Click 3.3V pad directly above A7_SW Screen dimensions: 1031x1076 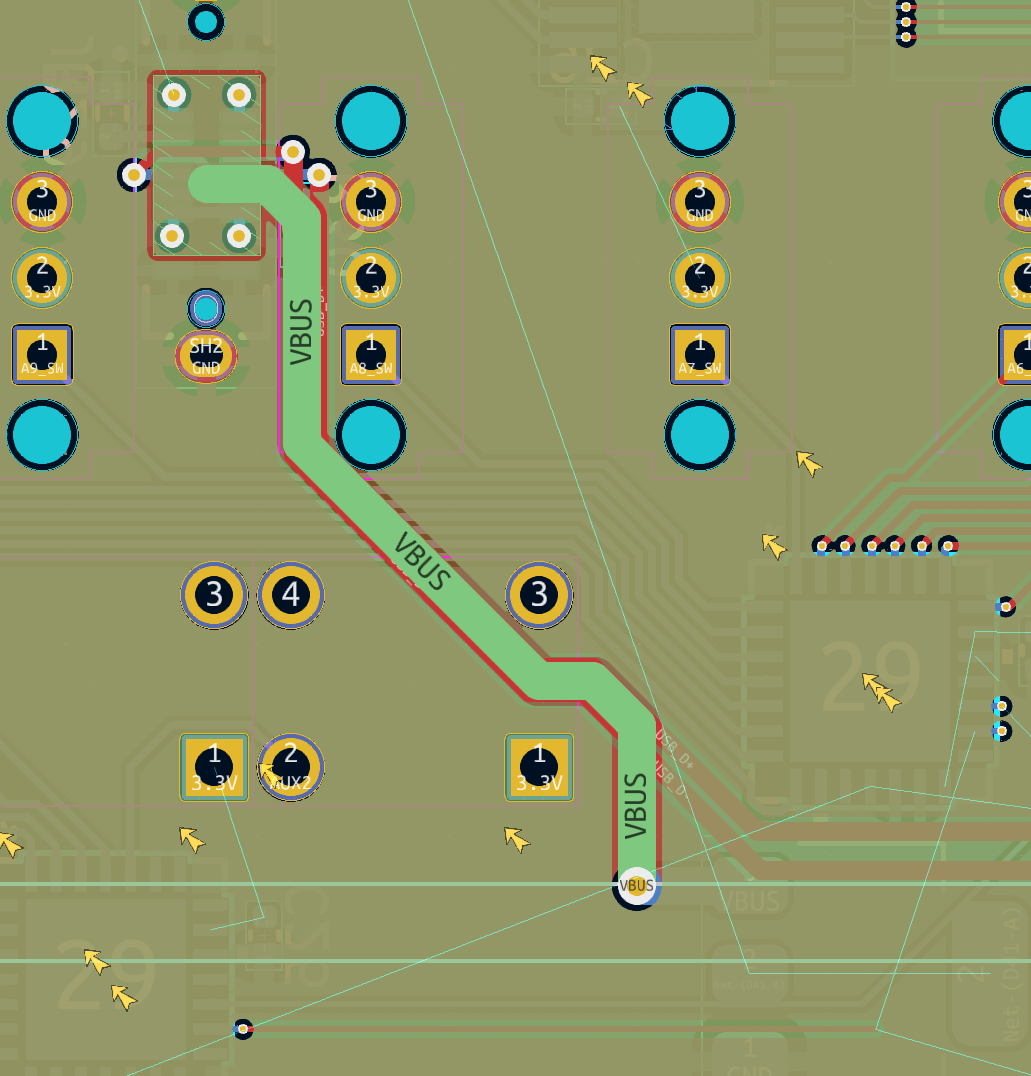[700, 277]
